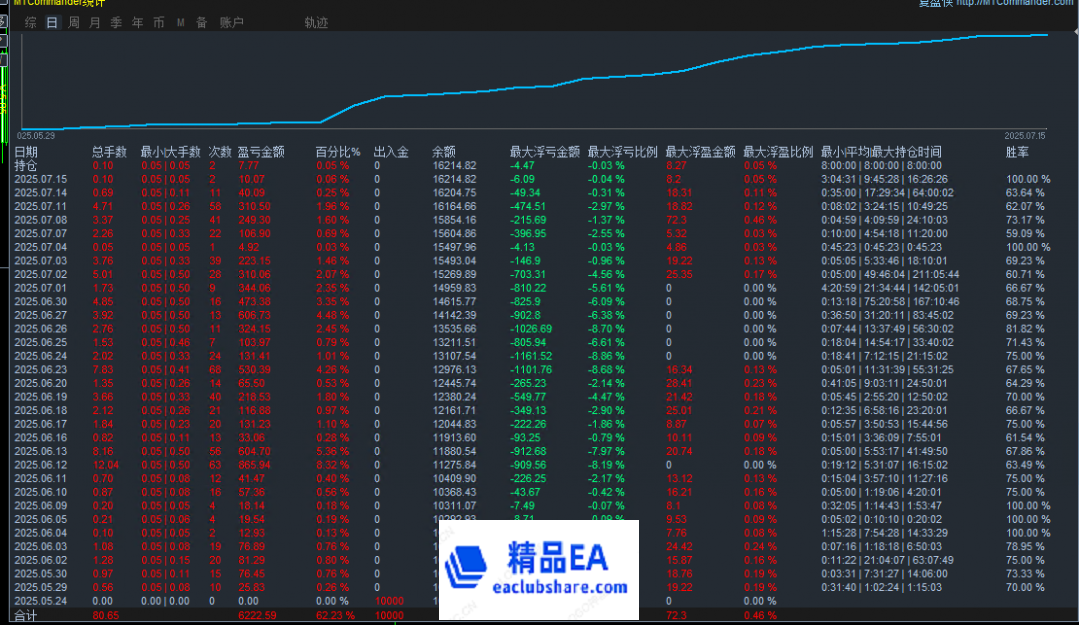Screen dimensions: 1079x625
Task: Click the 日期 column header
Action: [26, 152]
